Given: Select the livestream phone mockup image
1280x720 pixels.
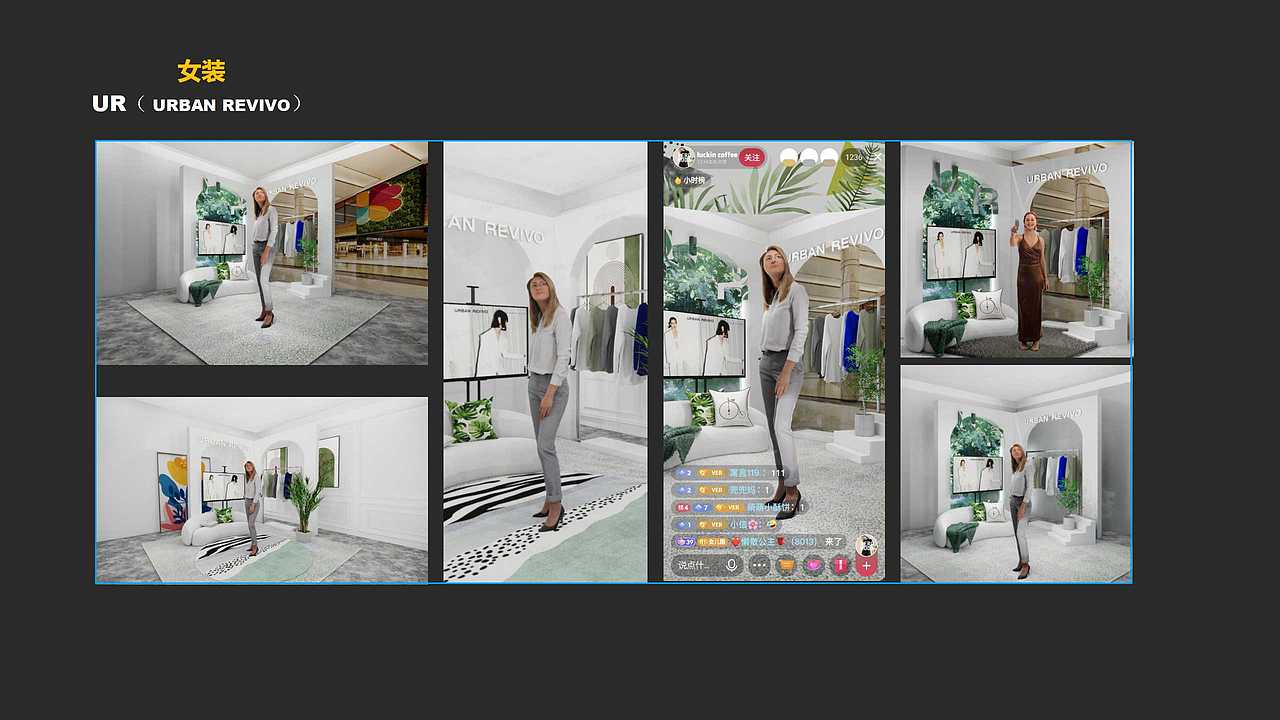Looking at the screenshot, I should (774, 362).
